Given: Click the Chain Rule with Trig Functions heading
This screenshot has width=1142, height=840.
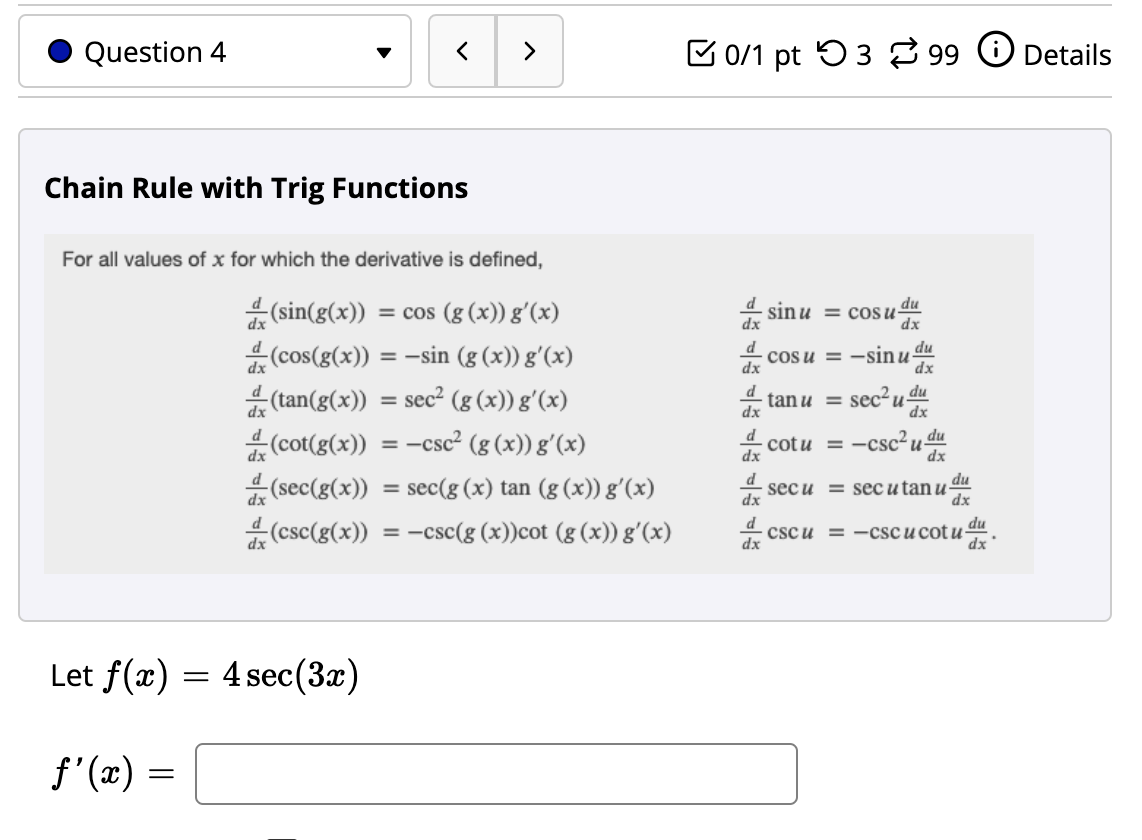Looking at the screenshot, I should [254, 188].
